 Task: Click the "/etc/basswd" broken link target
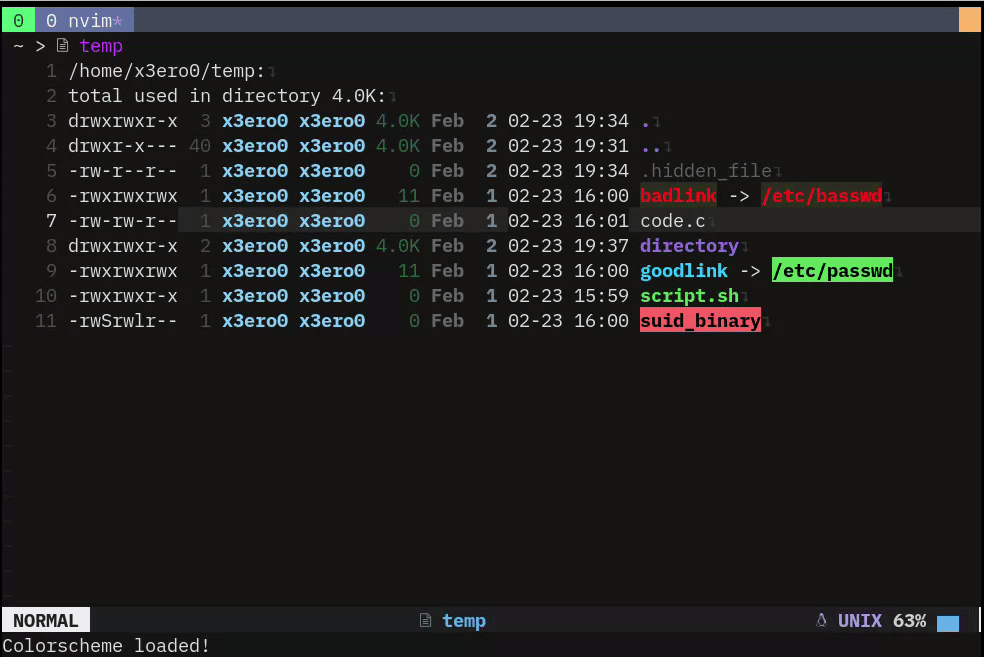click(821, 196)
